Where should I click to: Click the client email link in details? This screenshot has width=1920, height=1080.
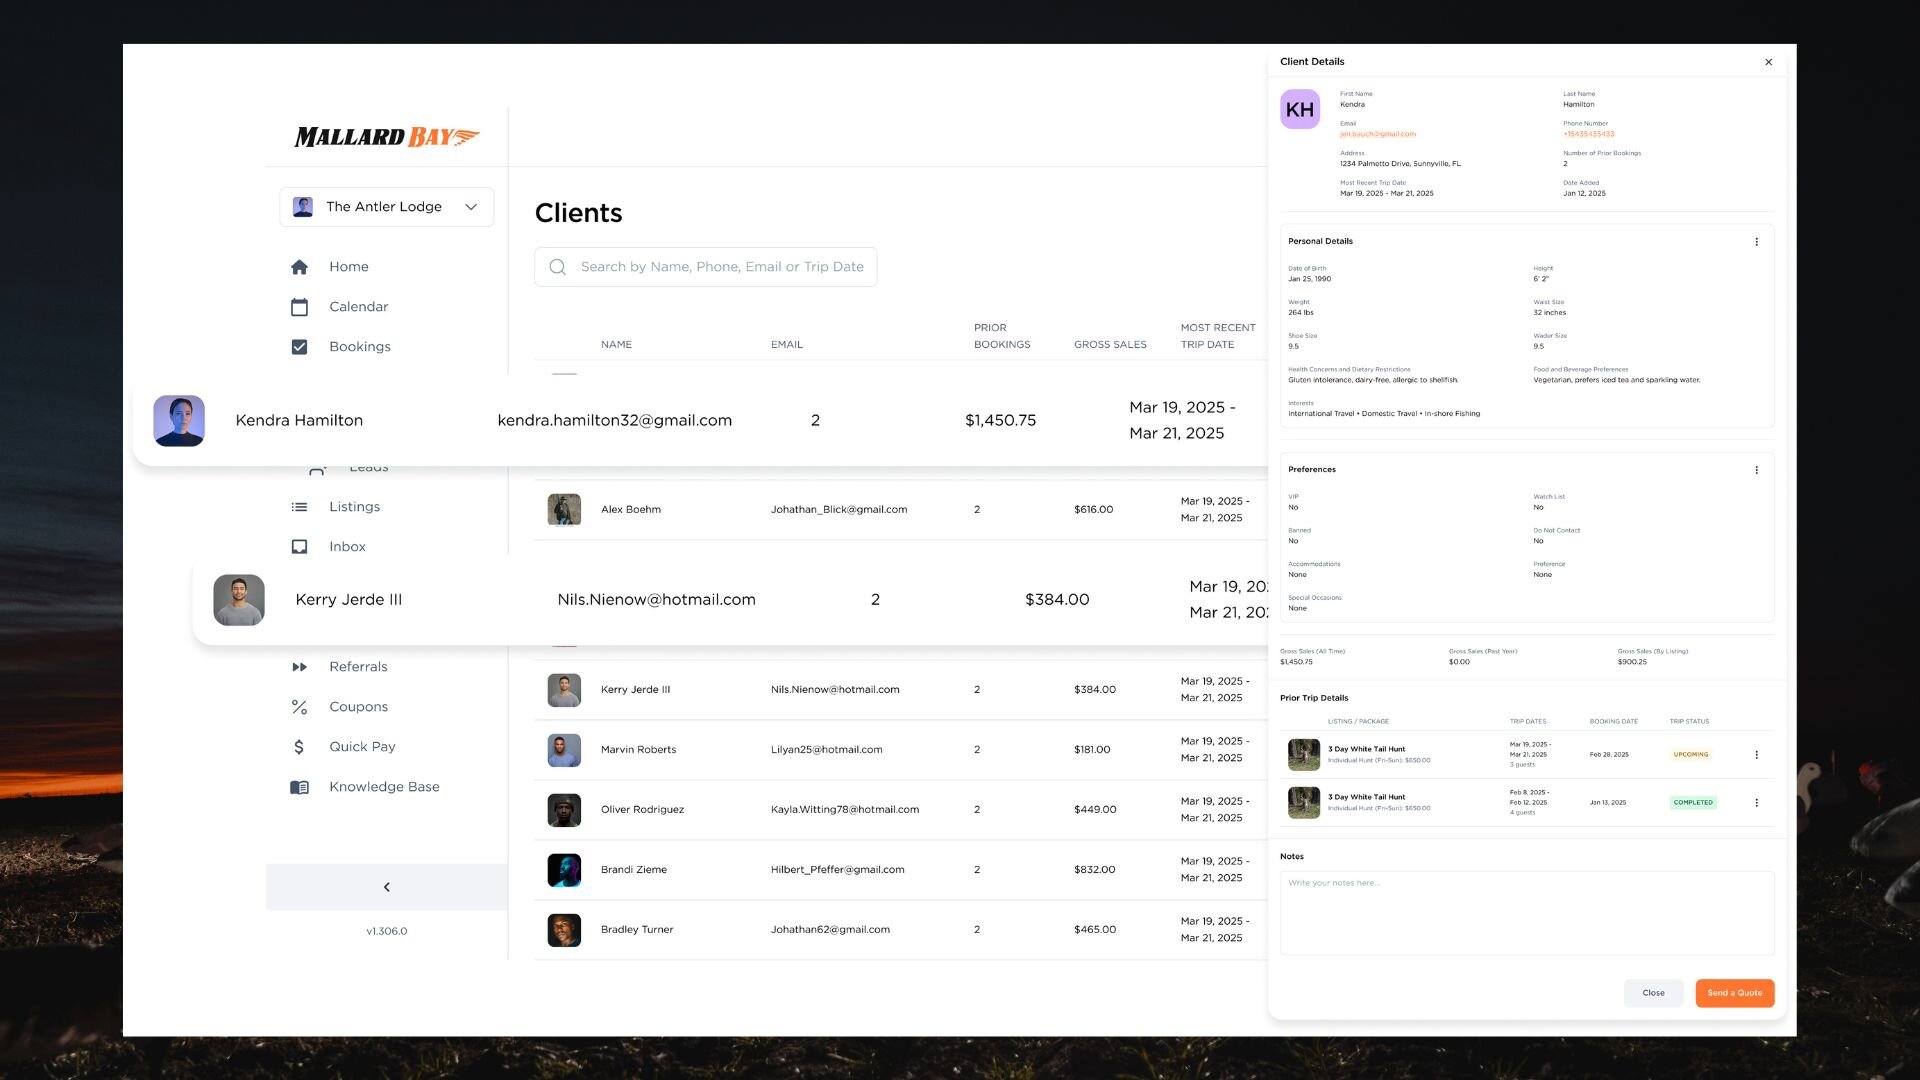click(1377, 134)
